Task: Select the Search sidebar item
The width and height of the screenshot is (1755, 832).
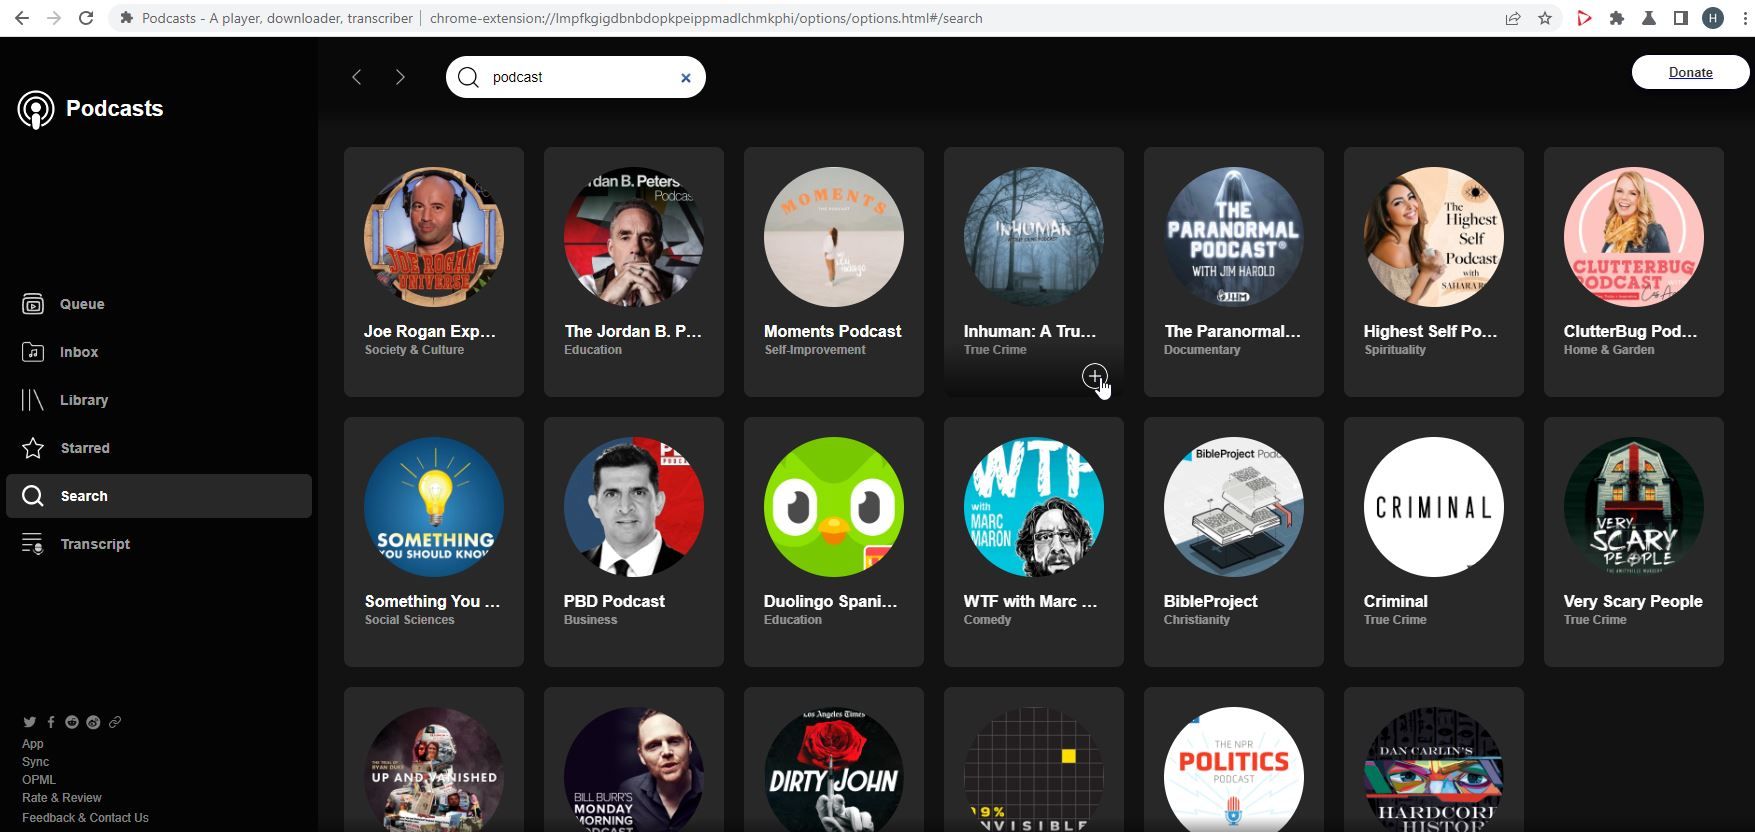Action: (159, 496)
